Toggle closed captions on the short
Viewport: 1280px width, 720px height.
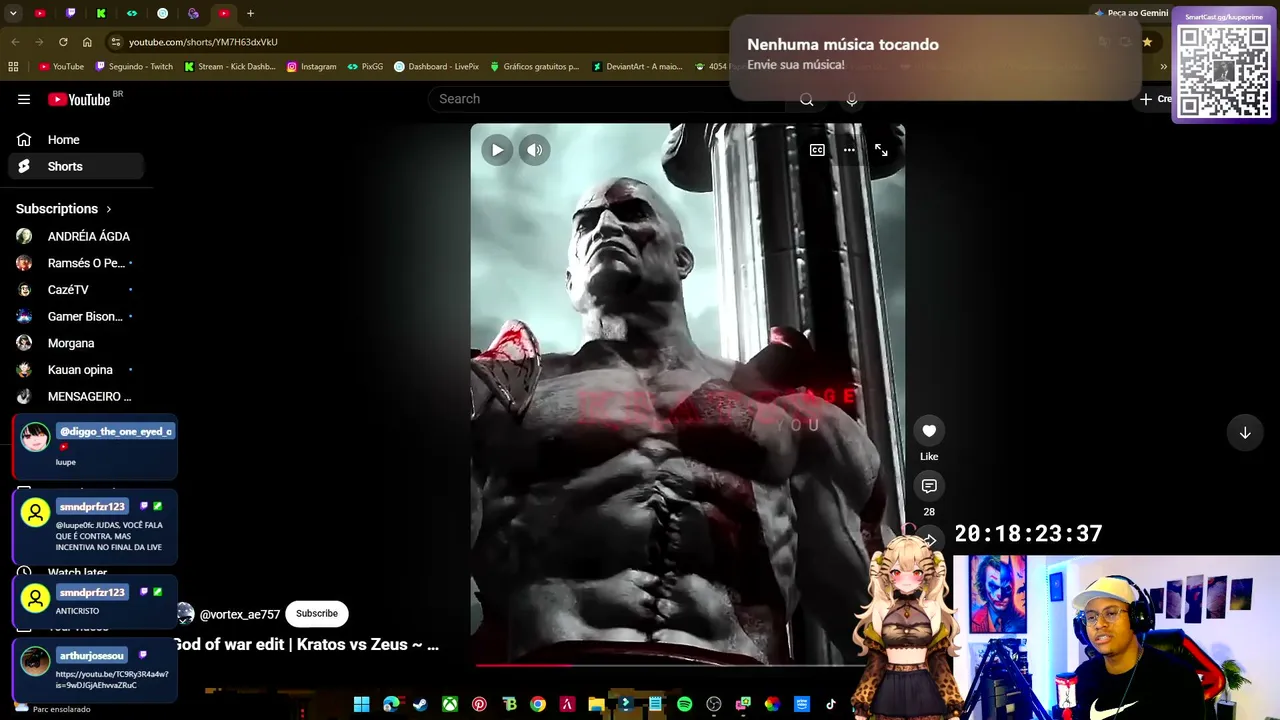pyautogui.click(x=817, y=150)
